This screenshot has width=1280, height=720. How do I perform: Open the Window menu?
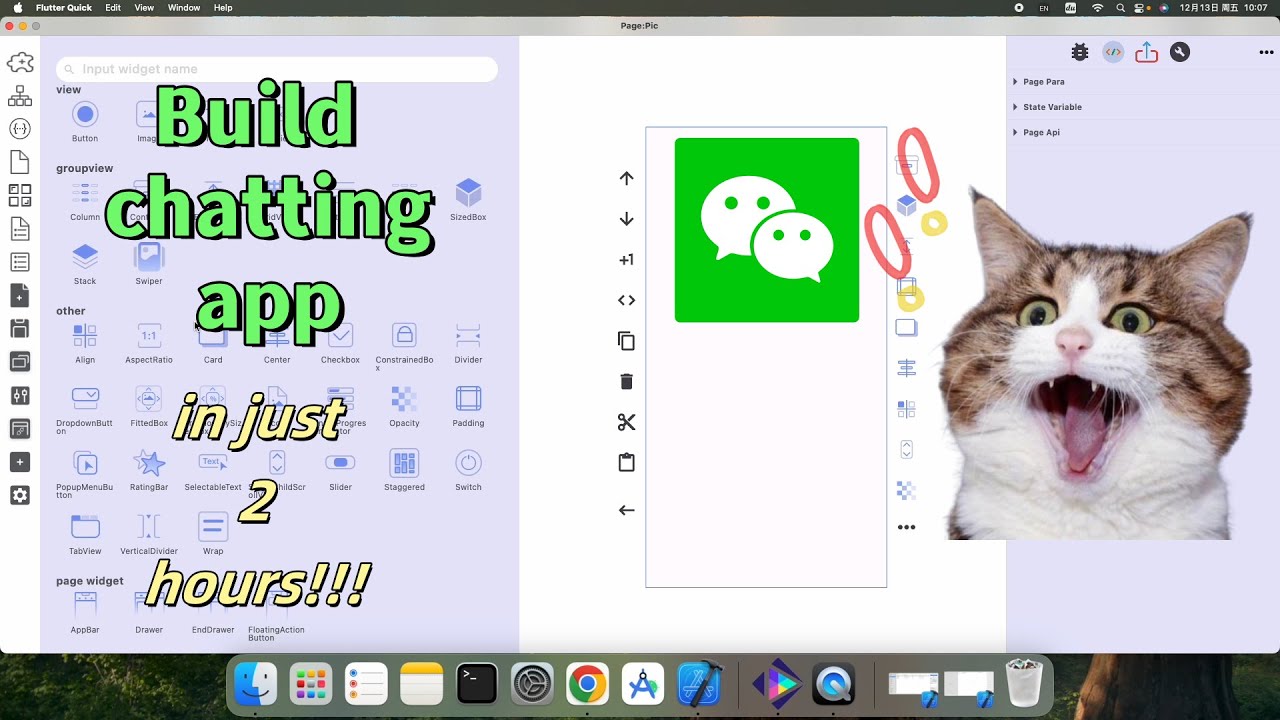pos(184,8)
